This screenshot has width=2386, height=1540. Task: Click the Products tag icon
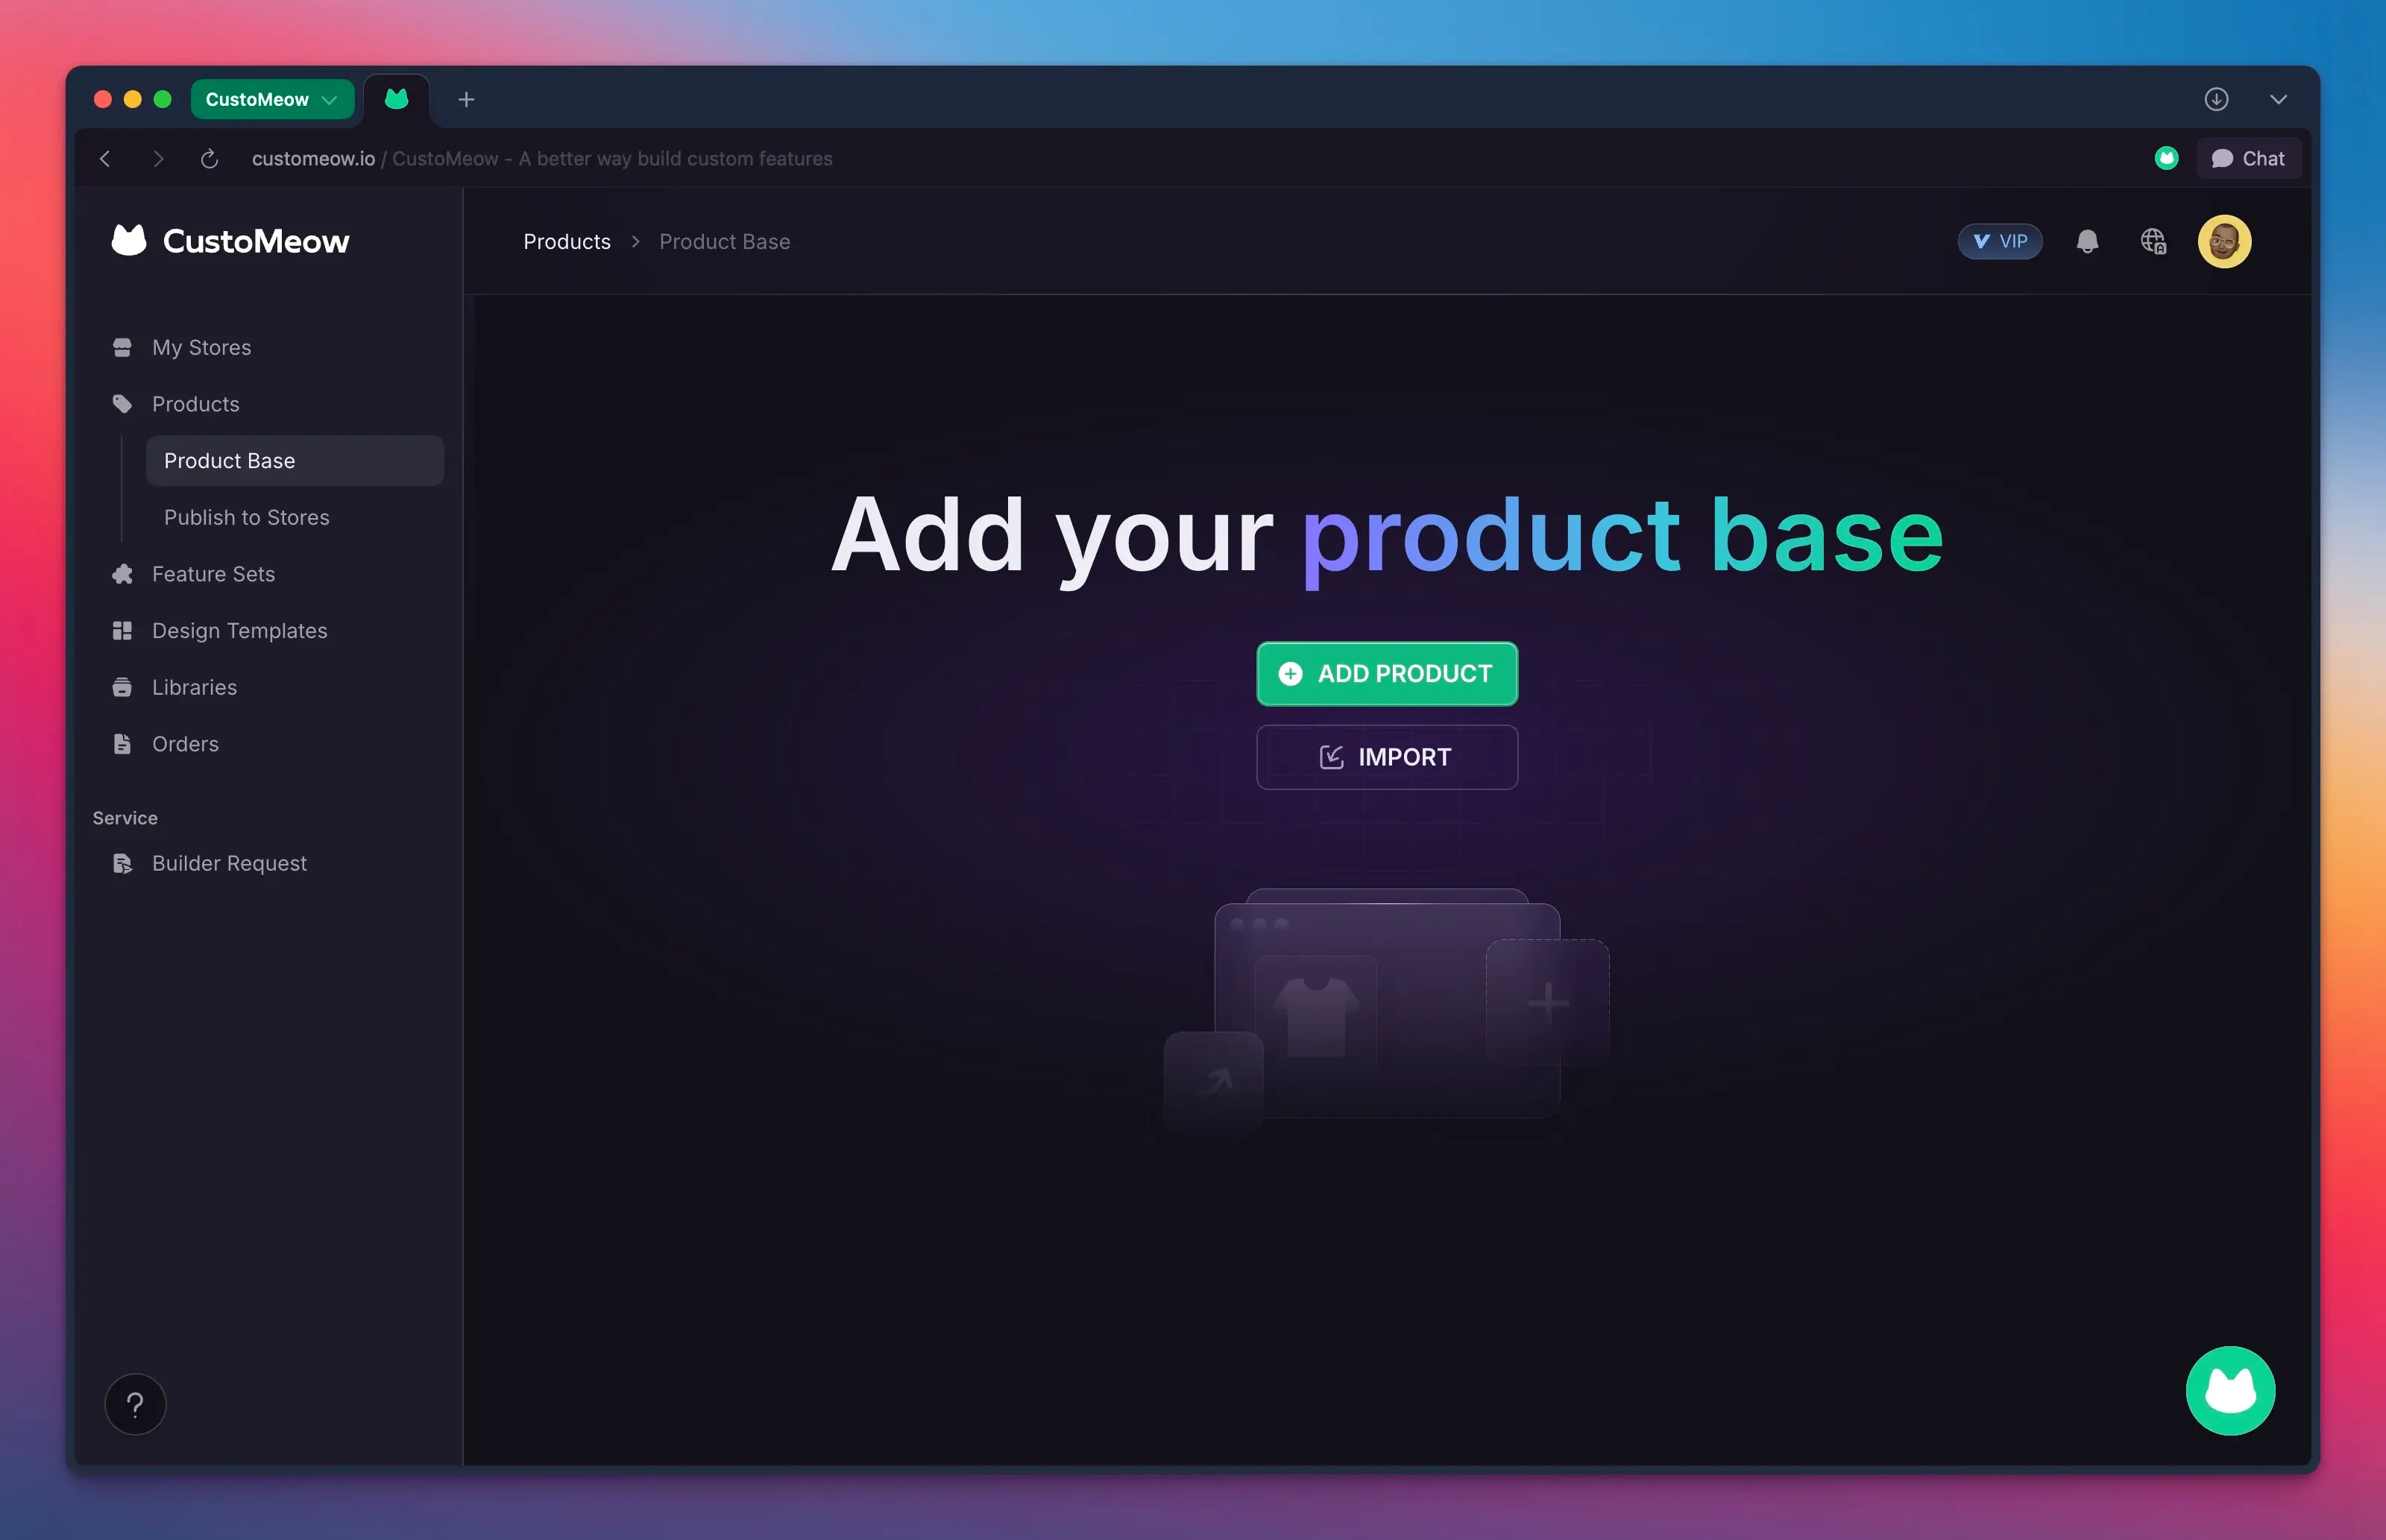pyautogui.click(x=122, y=404)
